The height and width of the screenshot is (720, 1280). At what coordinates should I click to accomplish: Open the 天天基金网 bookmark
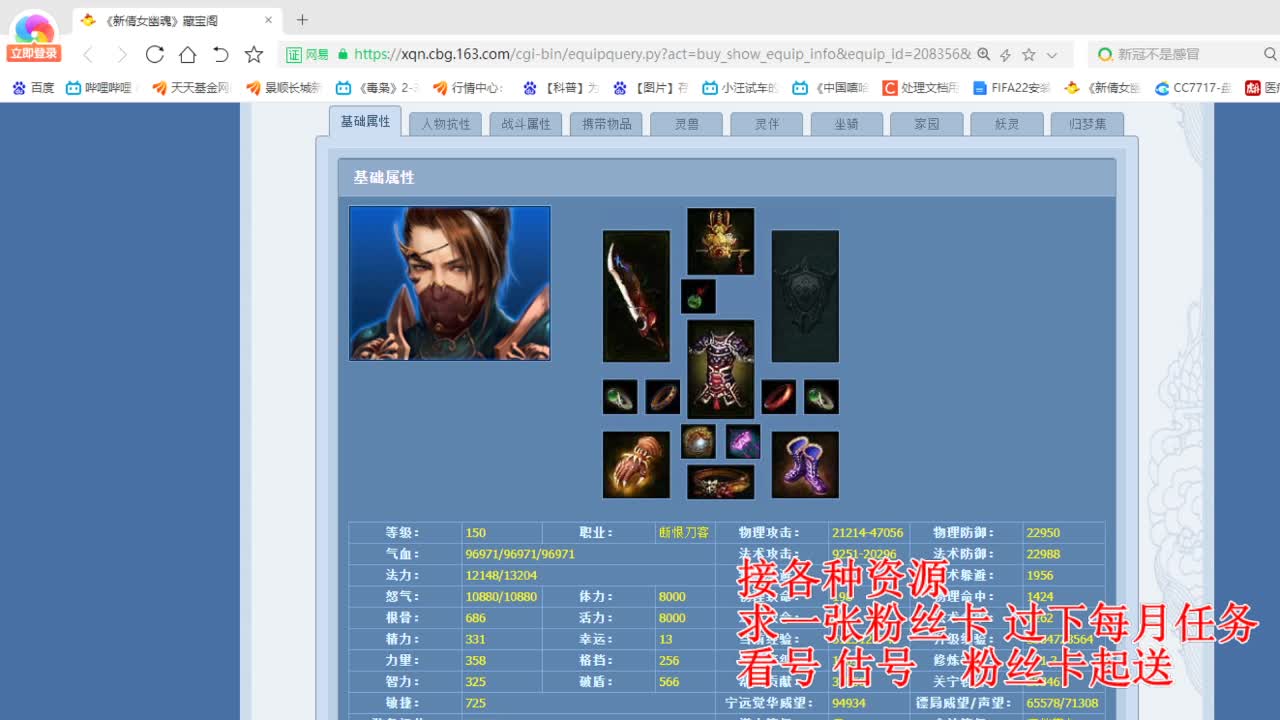pos(191,88)
